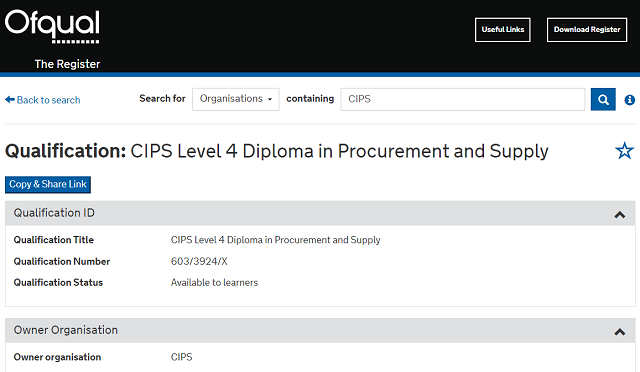
Task: Click the back arrow icon
Action: 10,100
